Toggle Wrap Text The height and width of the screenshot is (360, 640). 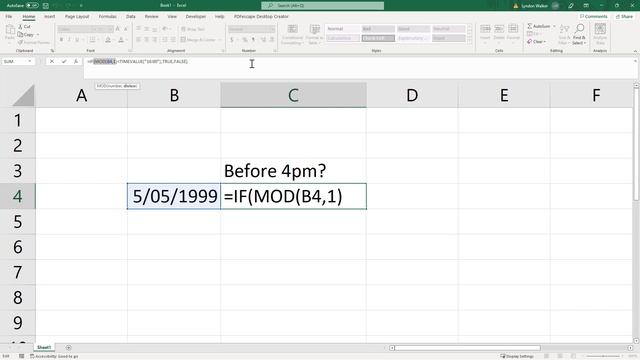(x=193, y=29)
